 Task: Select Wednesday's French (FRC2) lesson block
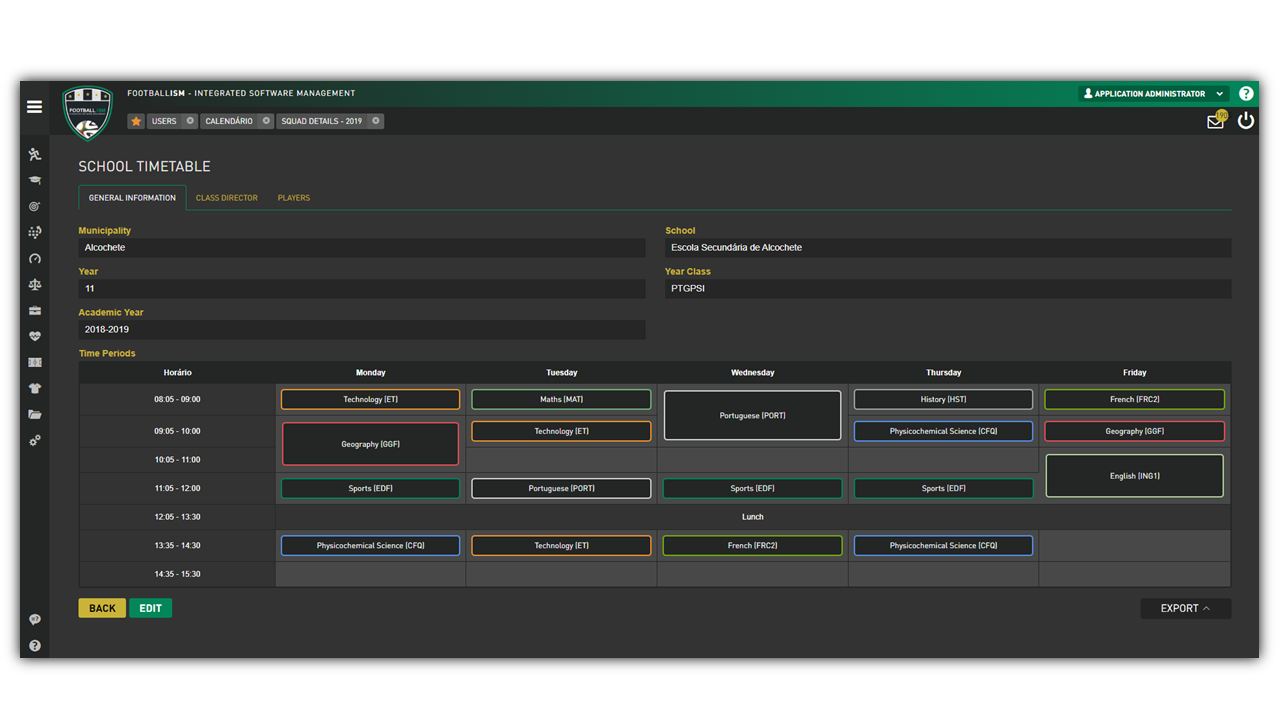click(x=753, y=546)
